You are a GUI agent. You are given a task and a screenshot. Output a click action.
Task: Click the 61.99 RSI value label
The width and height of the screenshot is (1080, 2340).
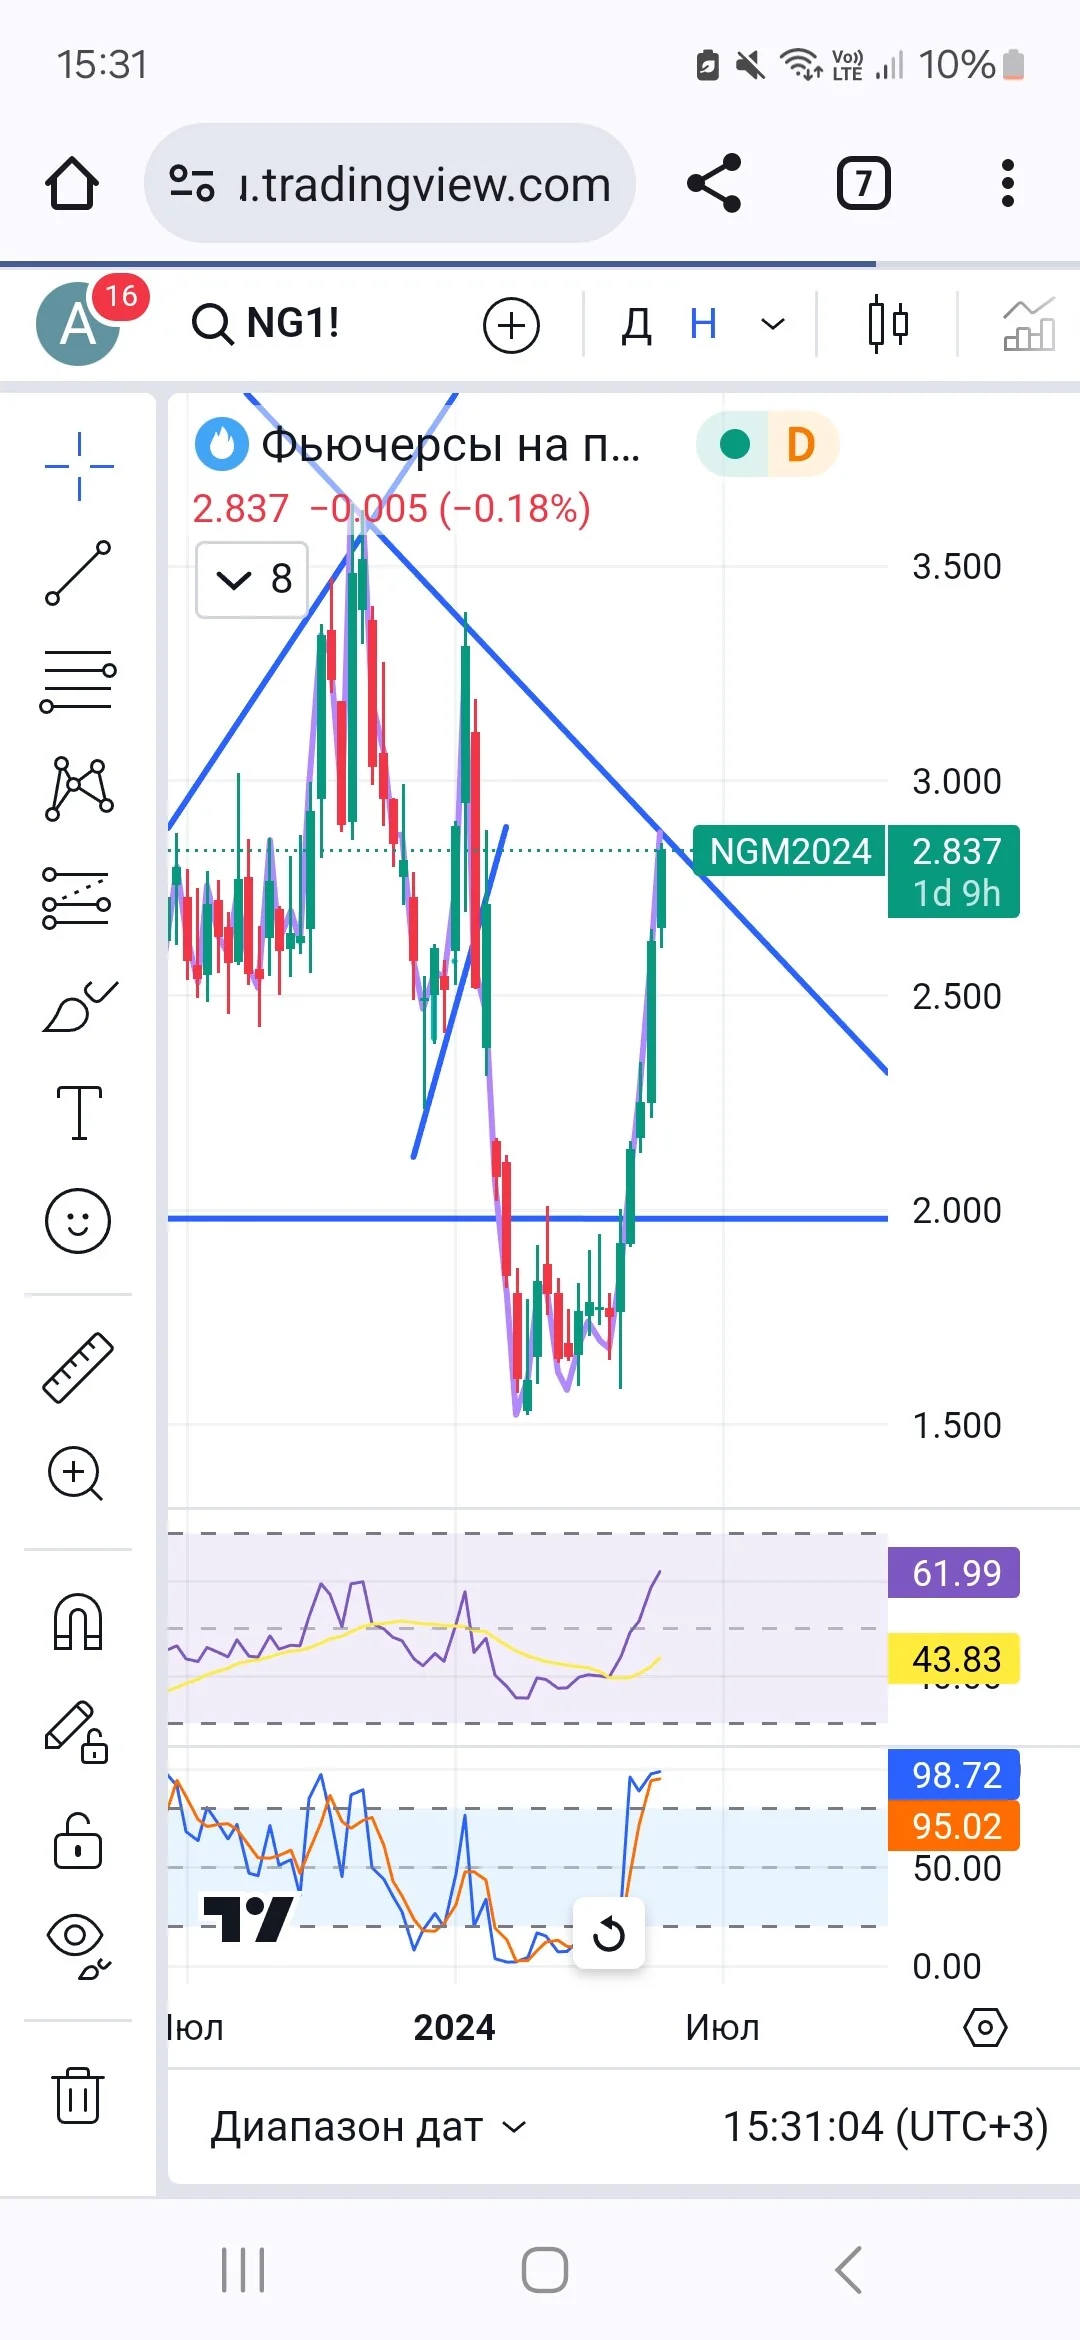(954, 1573)
